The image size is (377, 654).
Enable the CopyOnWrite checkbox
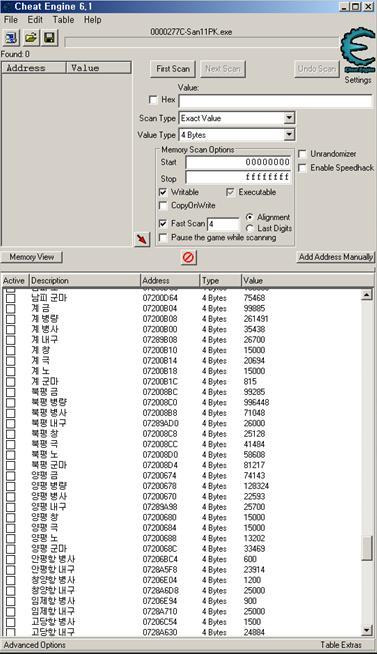(x=163, y=206)
